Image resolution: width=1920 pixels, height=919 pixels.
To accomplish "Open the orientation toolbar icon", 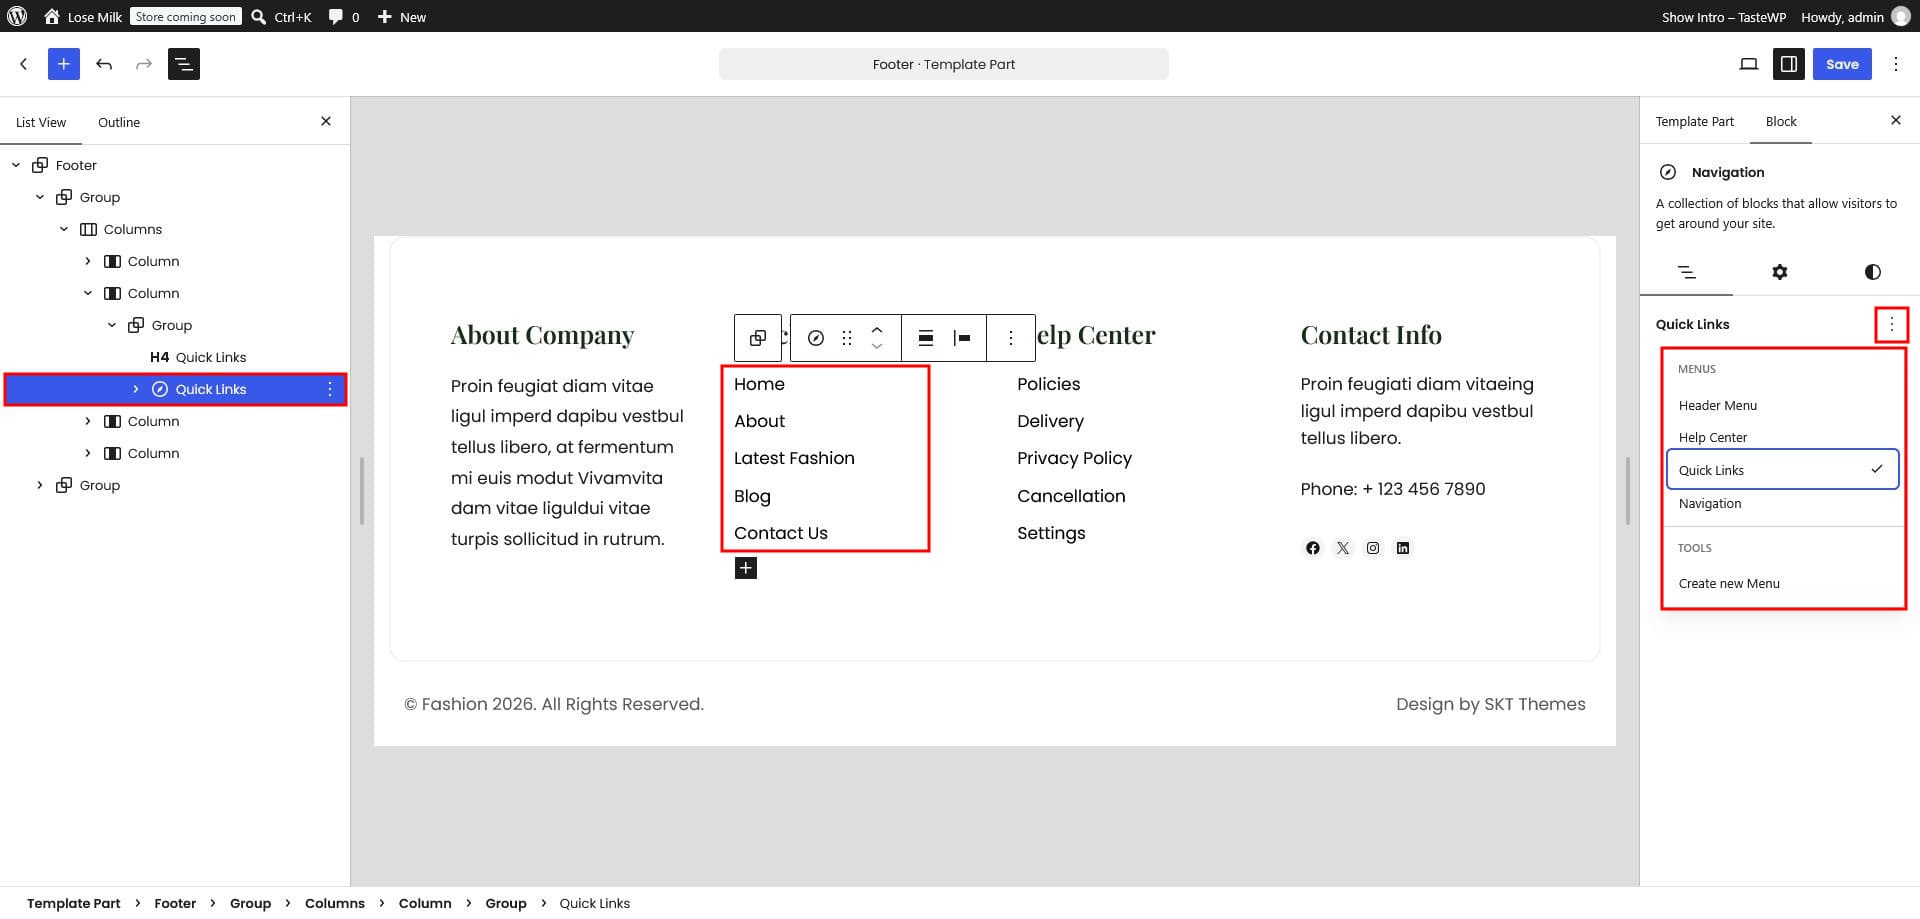I will click(x=962, y=338).
